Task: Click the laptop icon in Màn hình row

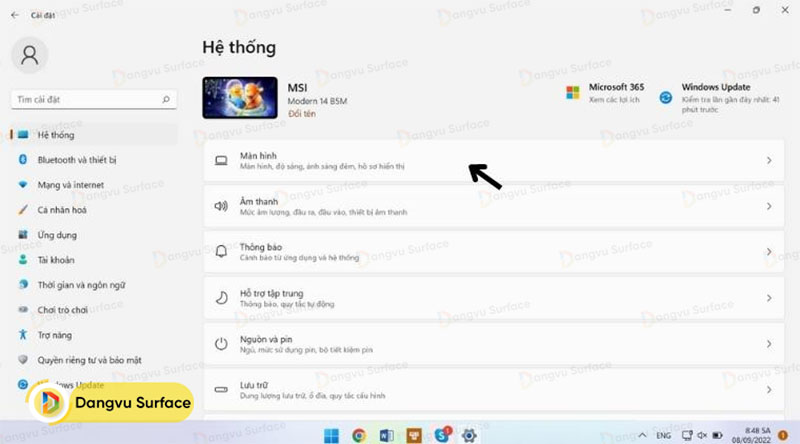Action: click(x=221, y=161)
